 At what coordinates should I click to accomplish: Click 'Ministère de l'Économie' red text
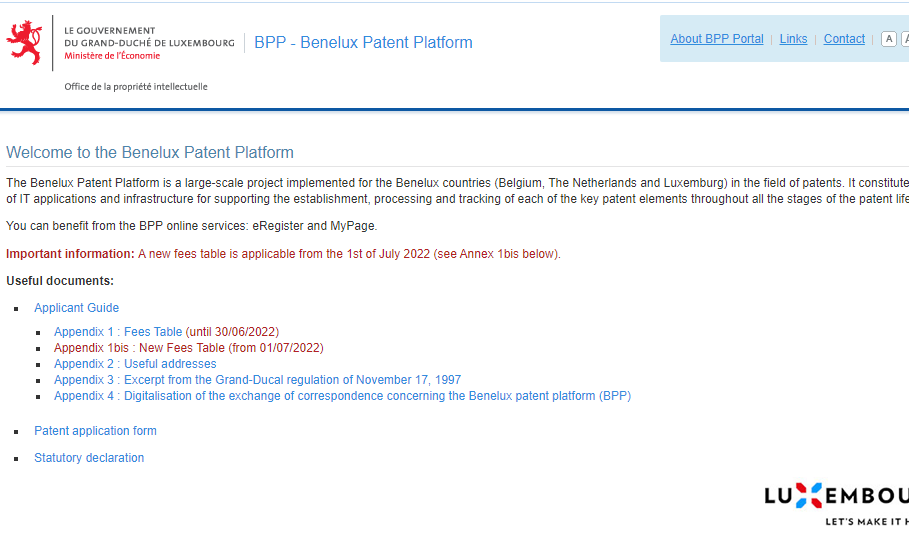(x=112, y=56)
